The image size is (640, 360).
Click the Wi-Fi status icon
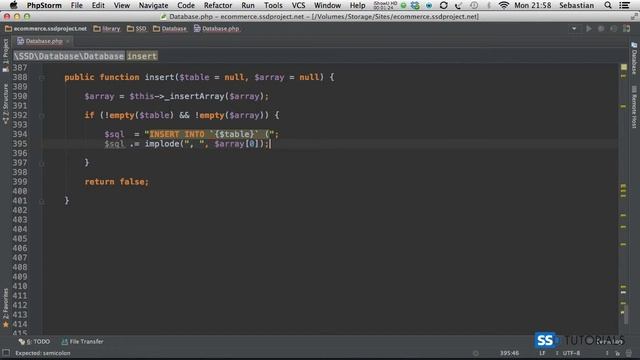(504, 5)
